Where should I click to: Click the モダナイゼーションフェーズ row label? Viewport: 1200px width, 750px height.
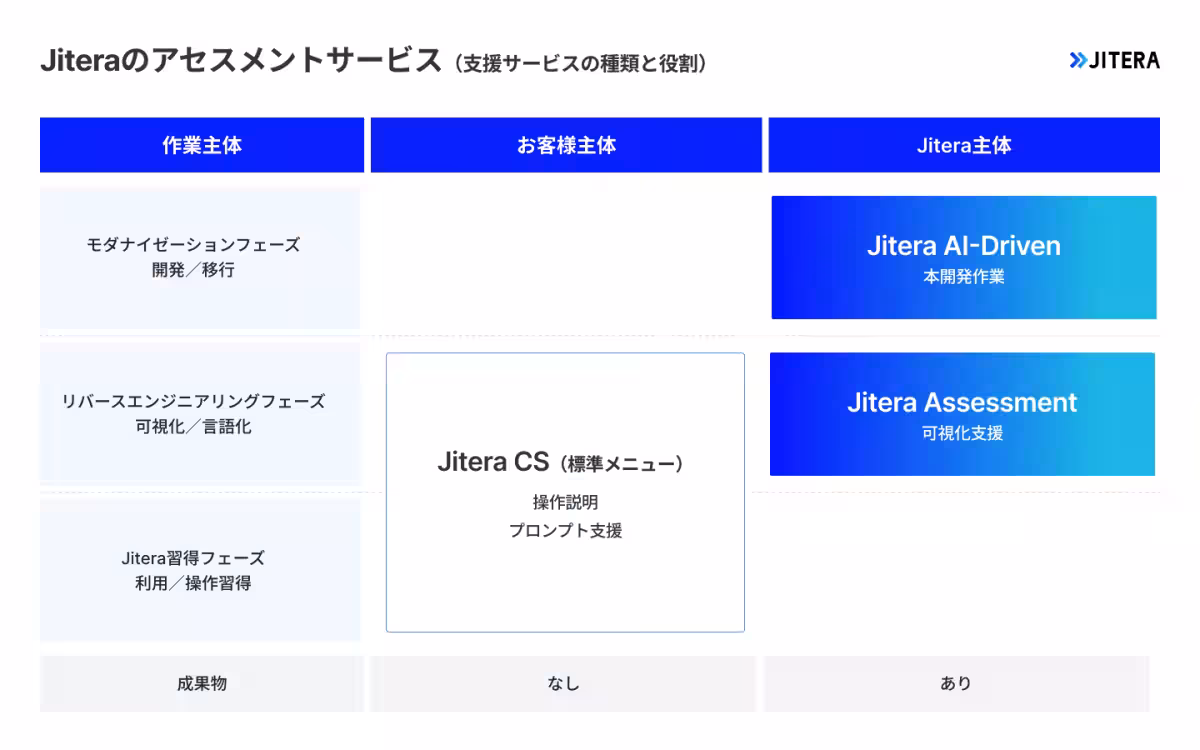click(193, 244)
